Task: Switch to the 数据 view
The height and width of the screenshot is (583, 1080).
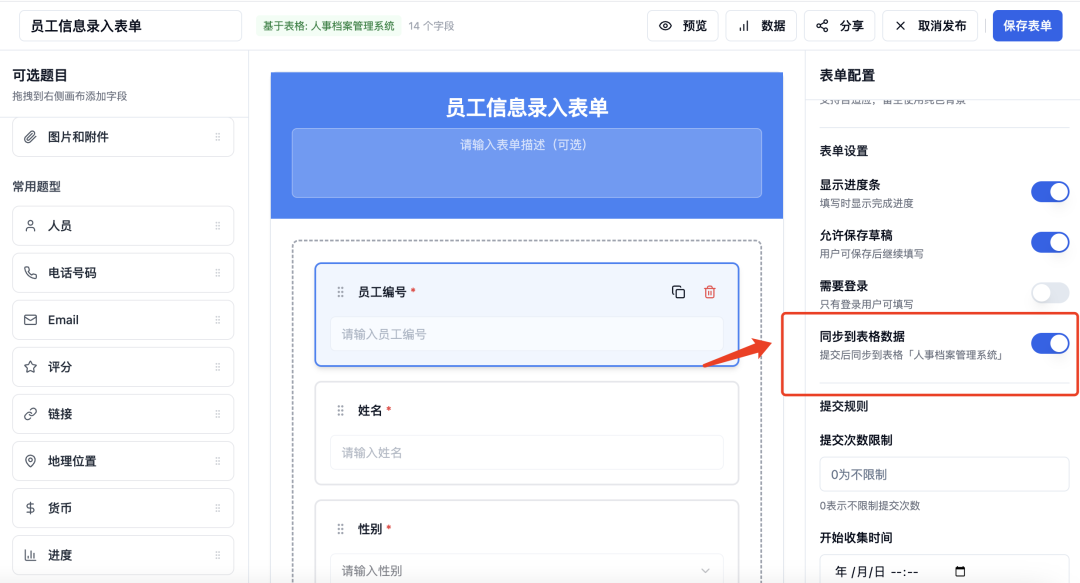Action: [760, 25]
